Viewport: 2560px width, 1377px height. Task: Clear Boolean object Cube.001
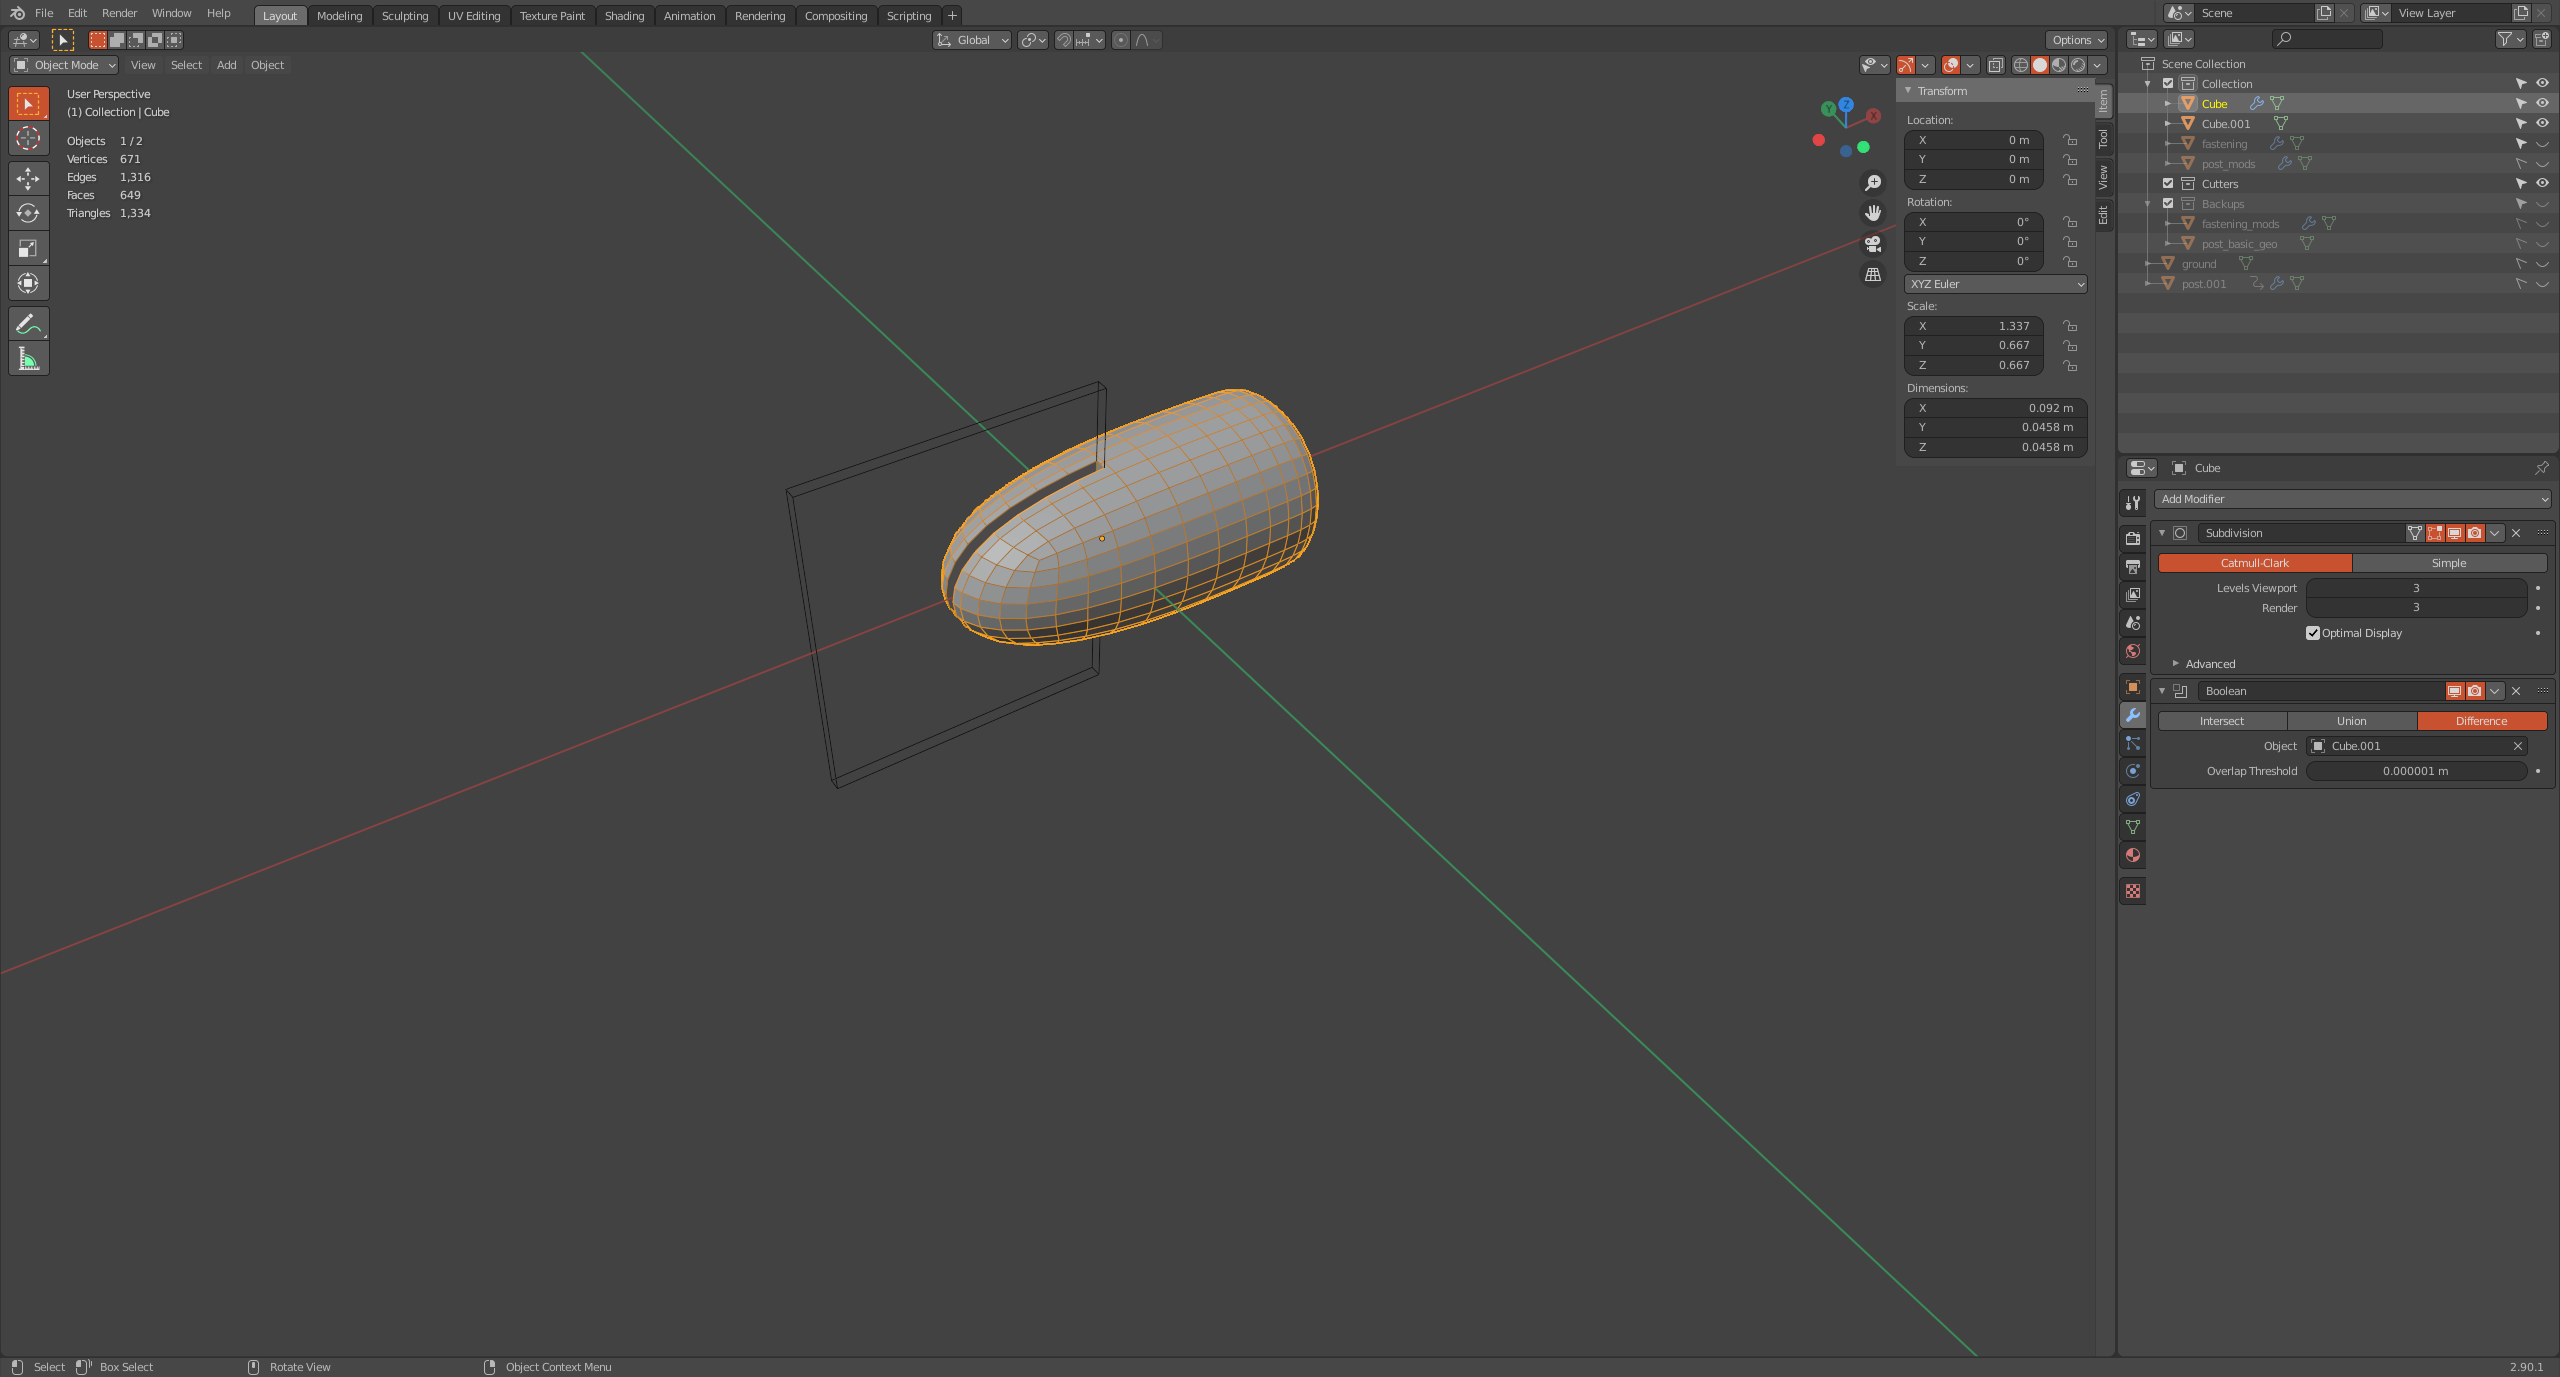(2518, 746)
